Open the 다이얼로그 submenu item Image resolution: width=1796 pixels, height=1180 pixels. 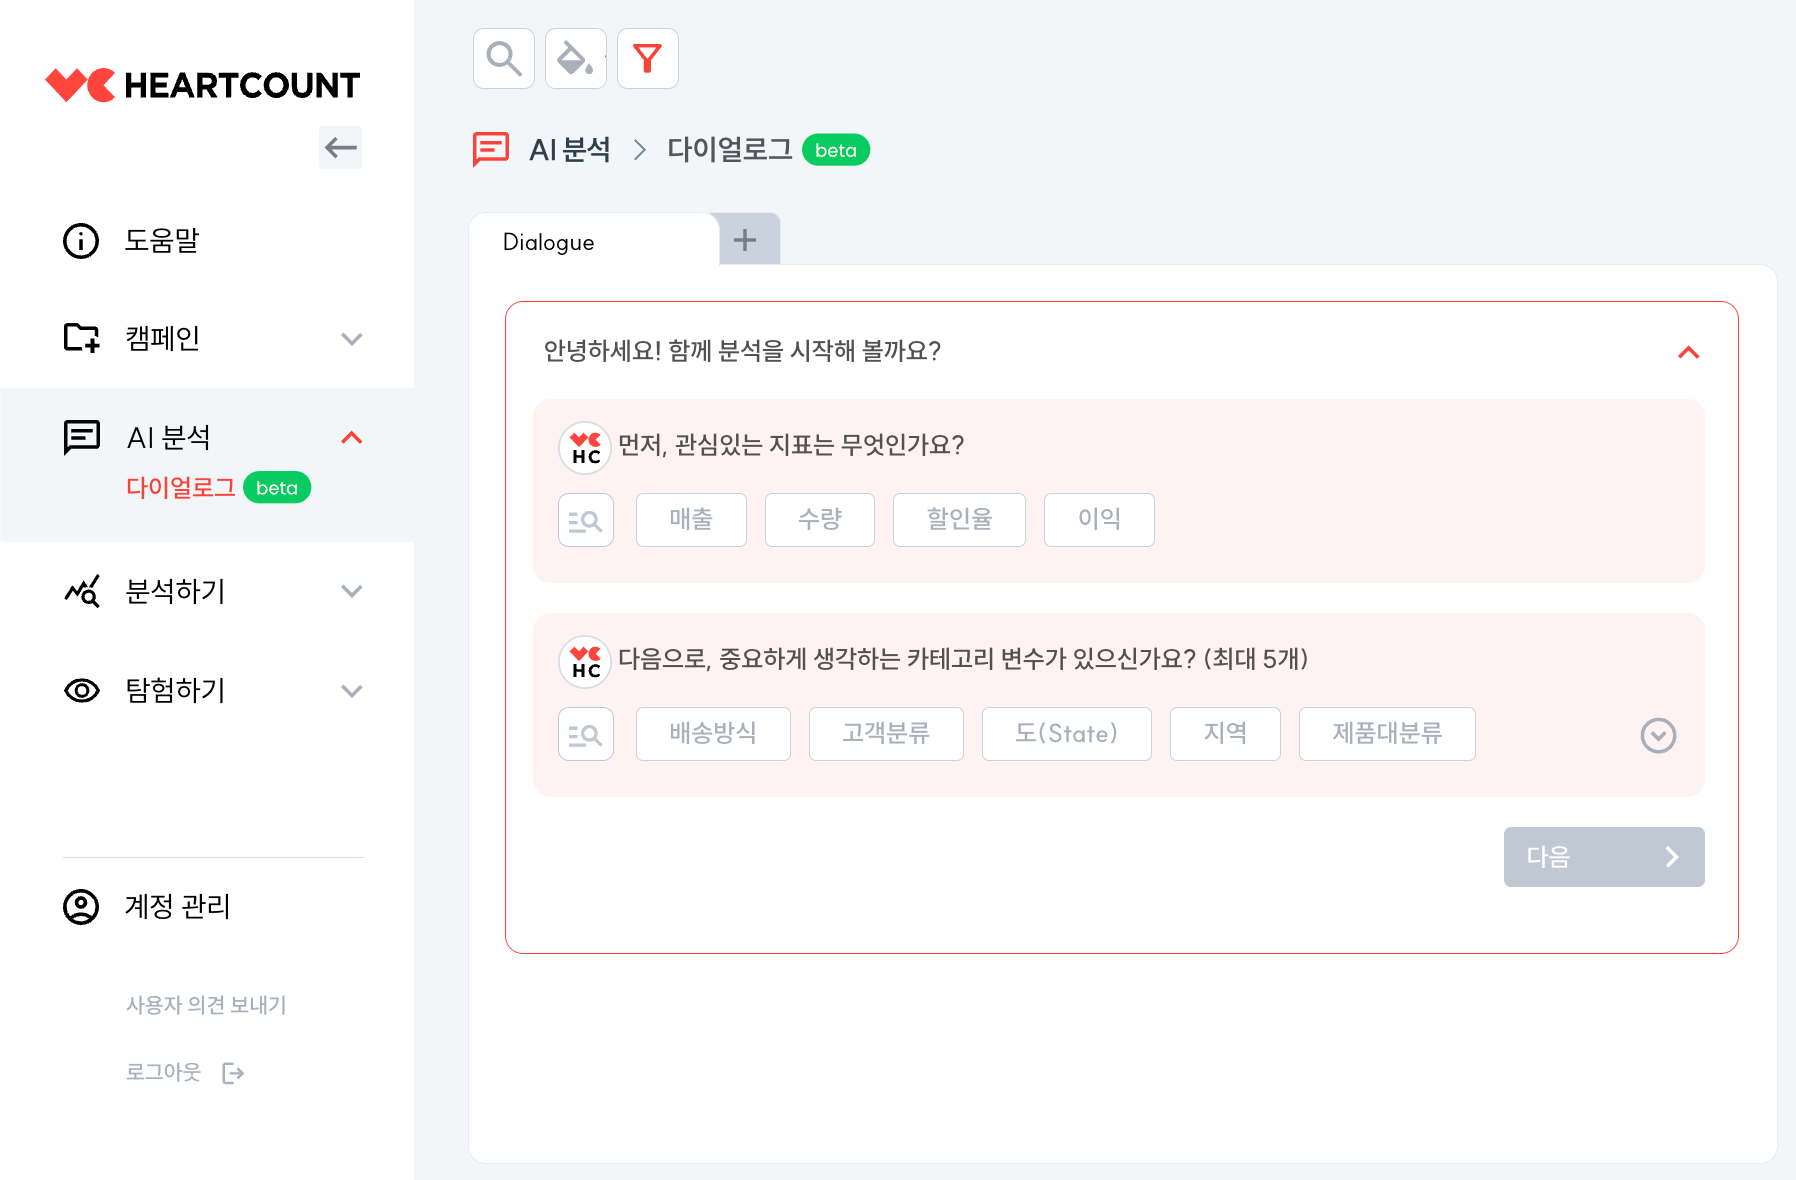pos(181,488)
